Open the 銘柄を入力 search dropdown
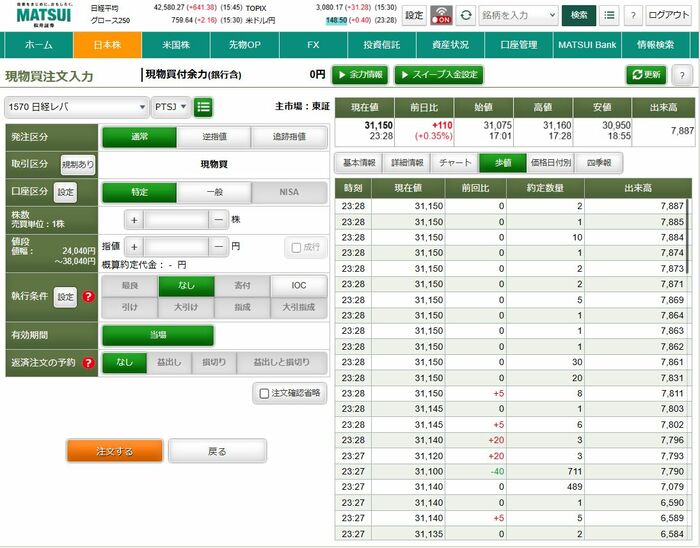 (x=518, y=15)
